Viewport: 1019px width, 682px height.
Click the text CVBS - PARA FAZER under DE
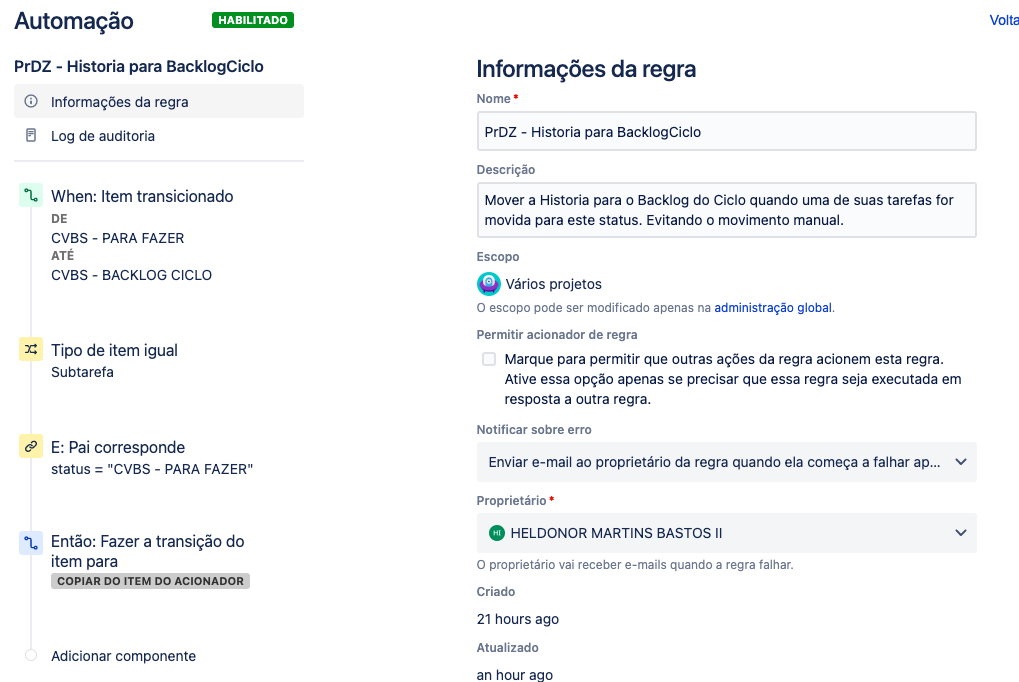tap(118, 238)
